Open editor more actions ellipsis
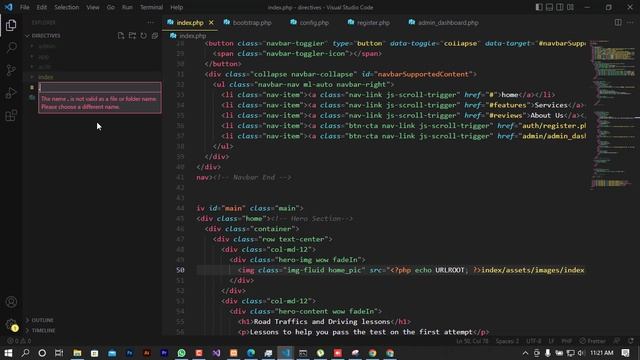Image resolution: width=640 pixels, height=360 pixels. (631, 22)
